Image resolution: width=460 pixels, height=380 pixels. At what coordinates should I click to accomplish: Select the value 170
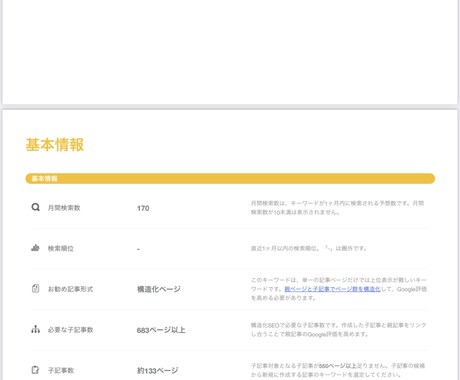143,208
